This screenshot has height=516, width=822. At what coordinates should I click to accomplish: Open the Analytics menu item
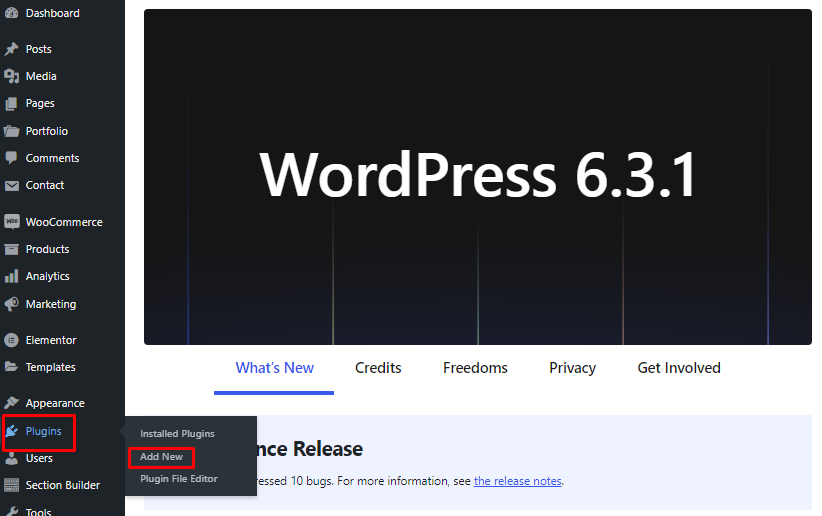[x=47, y=276]
